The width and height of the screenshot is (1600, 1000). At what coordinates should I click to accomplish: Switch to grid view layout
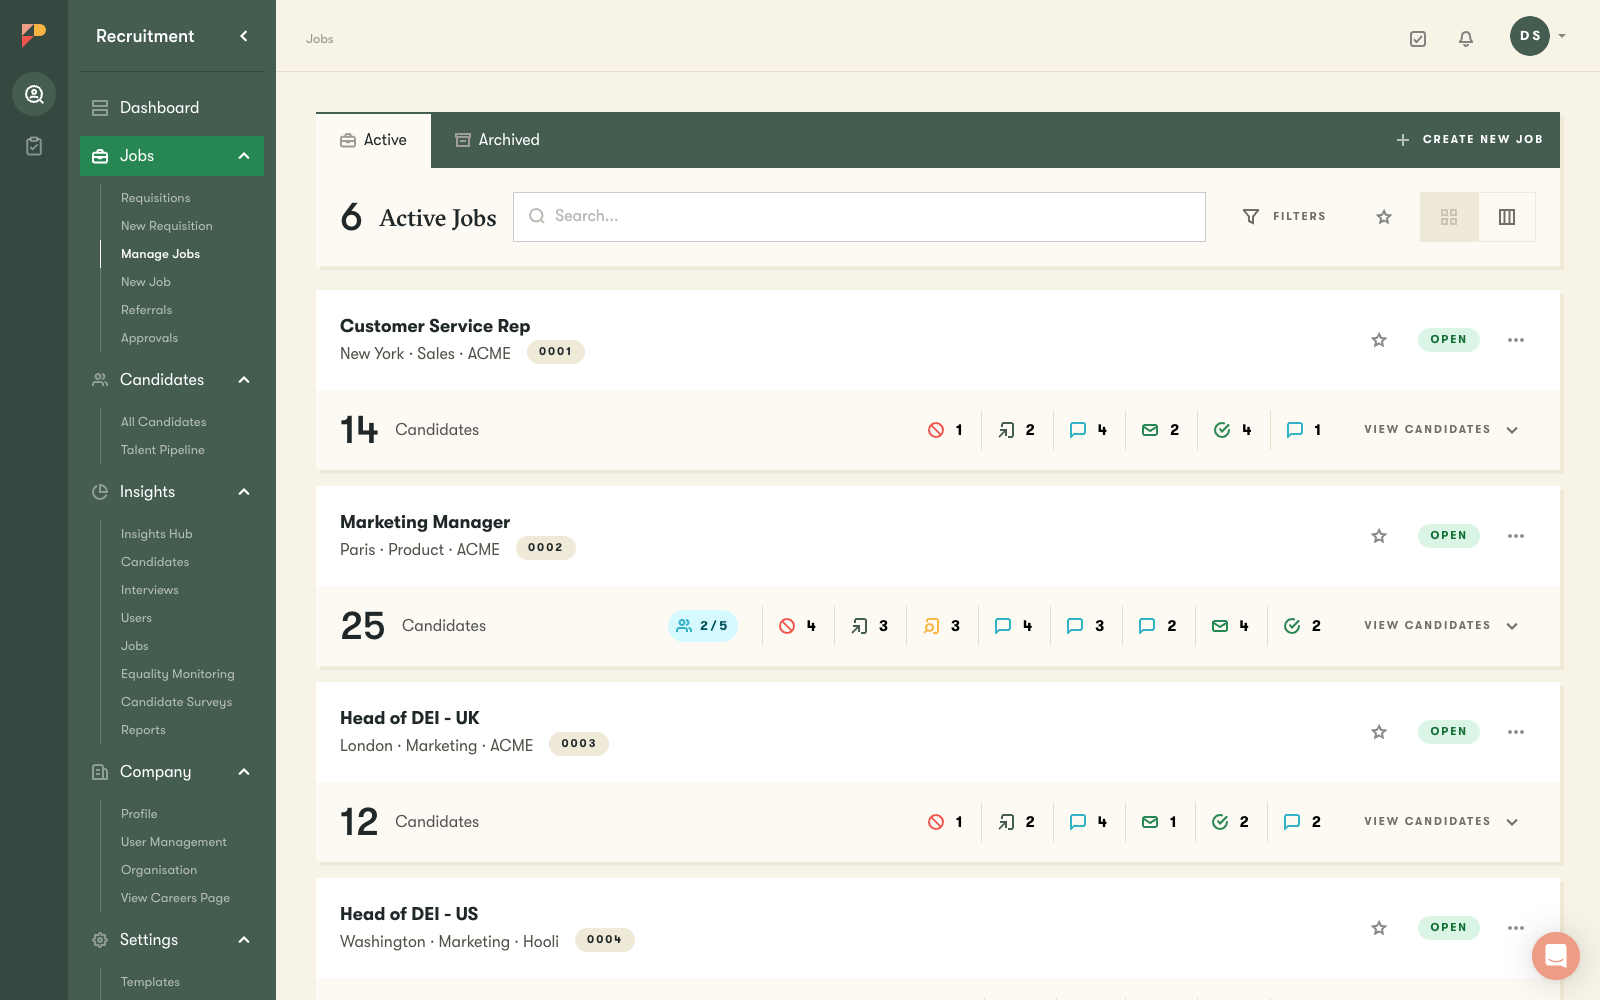tap(1449, 217)
